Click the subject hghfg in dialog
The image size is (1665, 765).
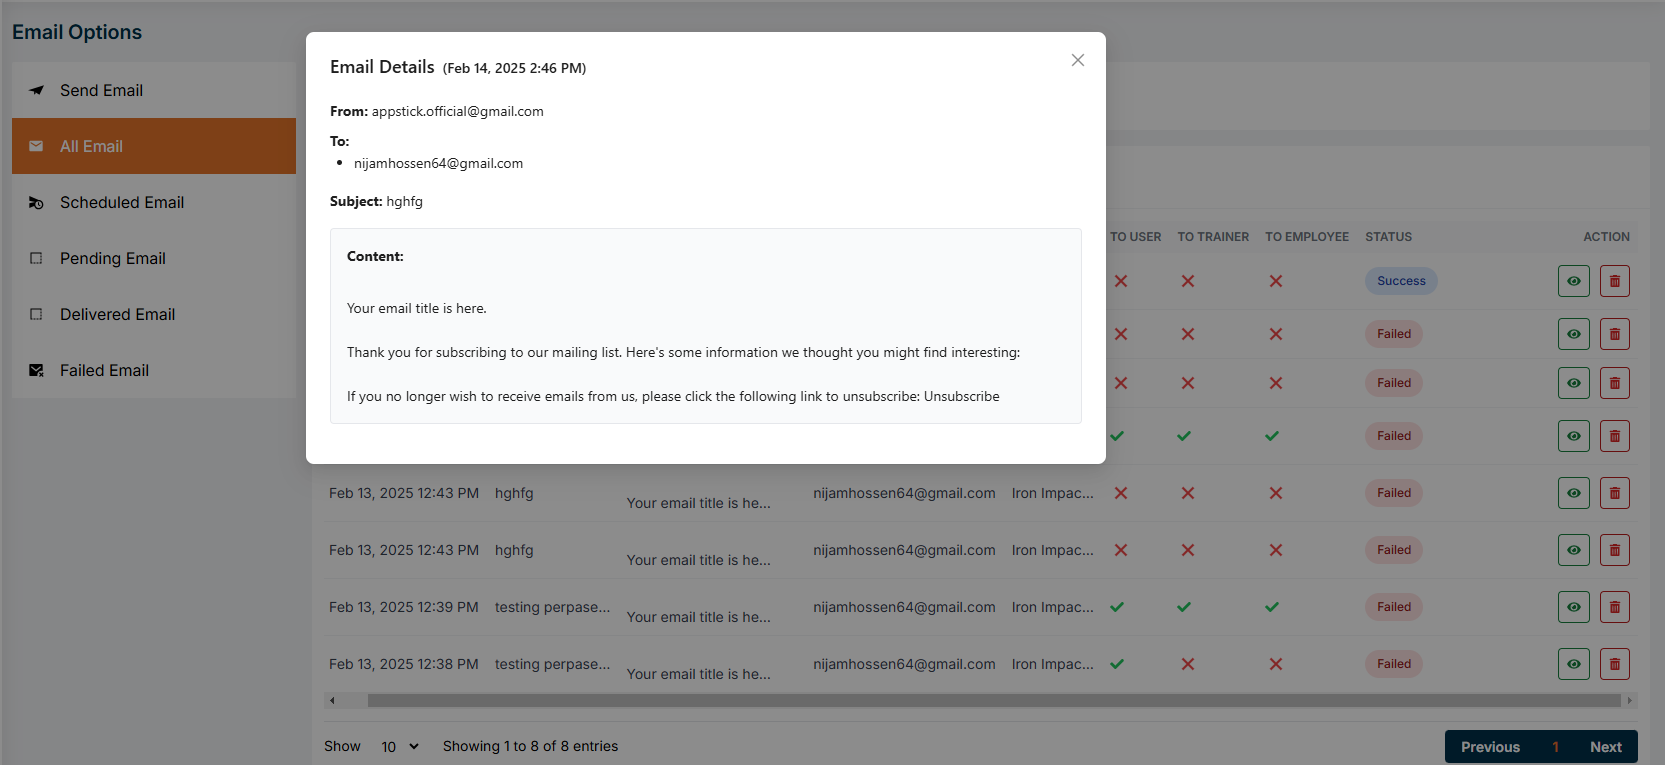(x=405, y=201)
